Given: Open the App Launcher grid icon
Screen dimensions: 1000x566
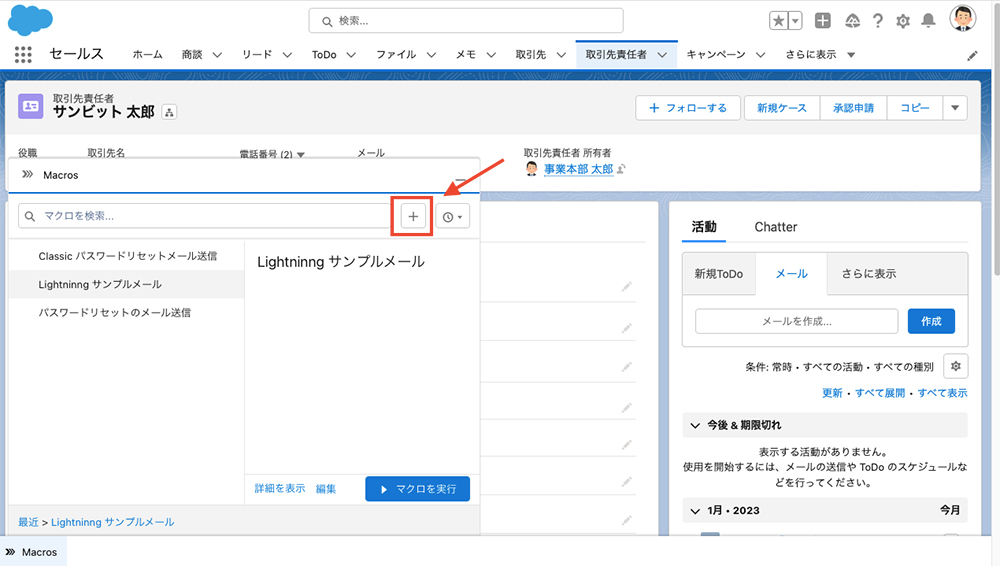Looking at the screenshot, I should pyautogui.click(x=23, y=54).
